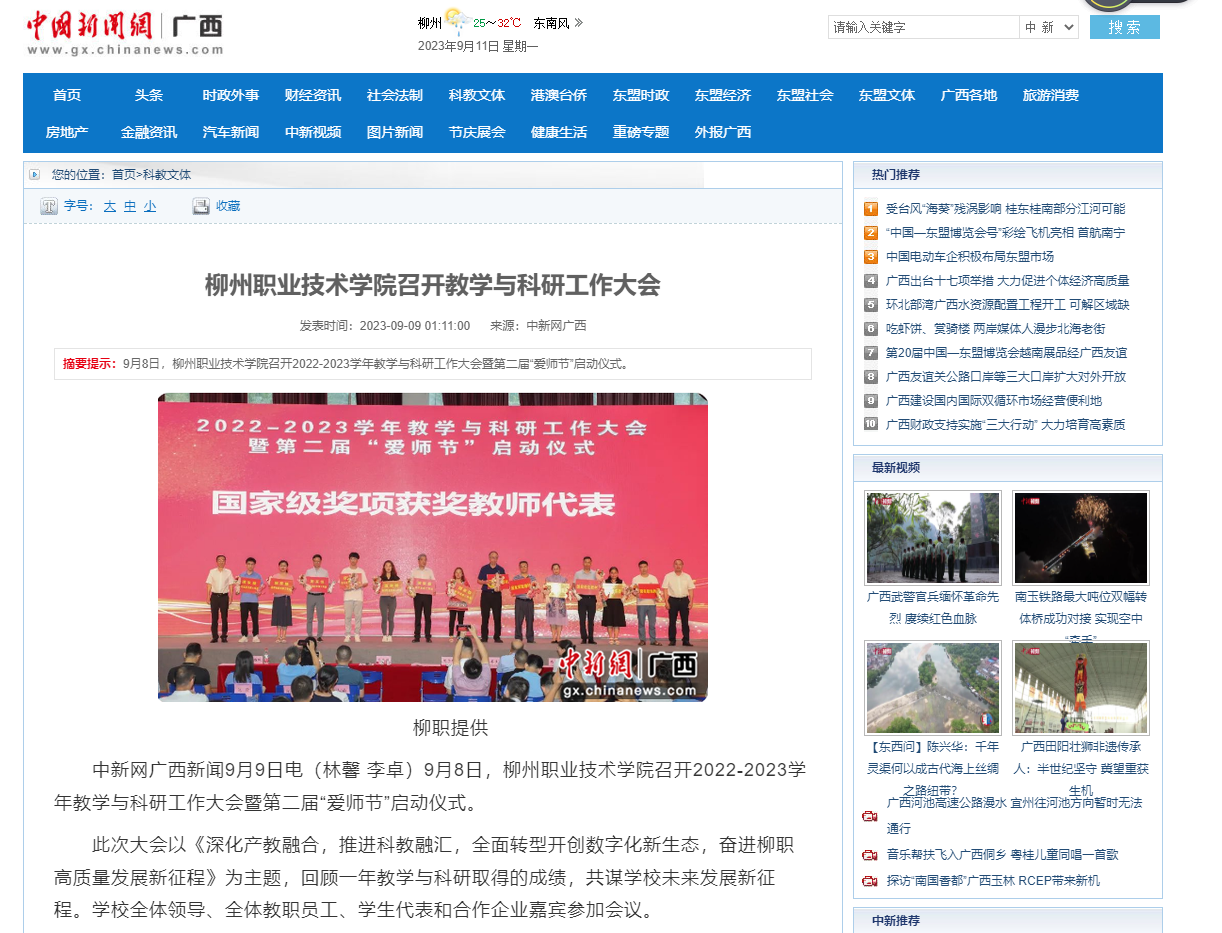Set font size to large 大
This screenshot has width=1222, height=933.
[110, 206]
